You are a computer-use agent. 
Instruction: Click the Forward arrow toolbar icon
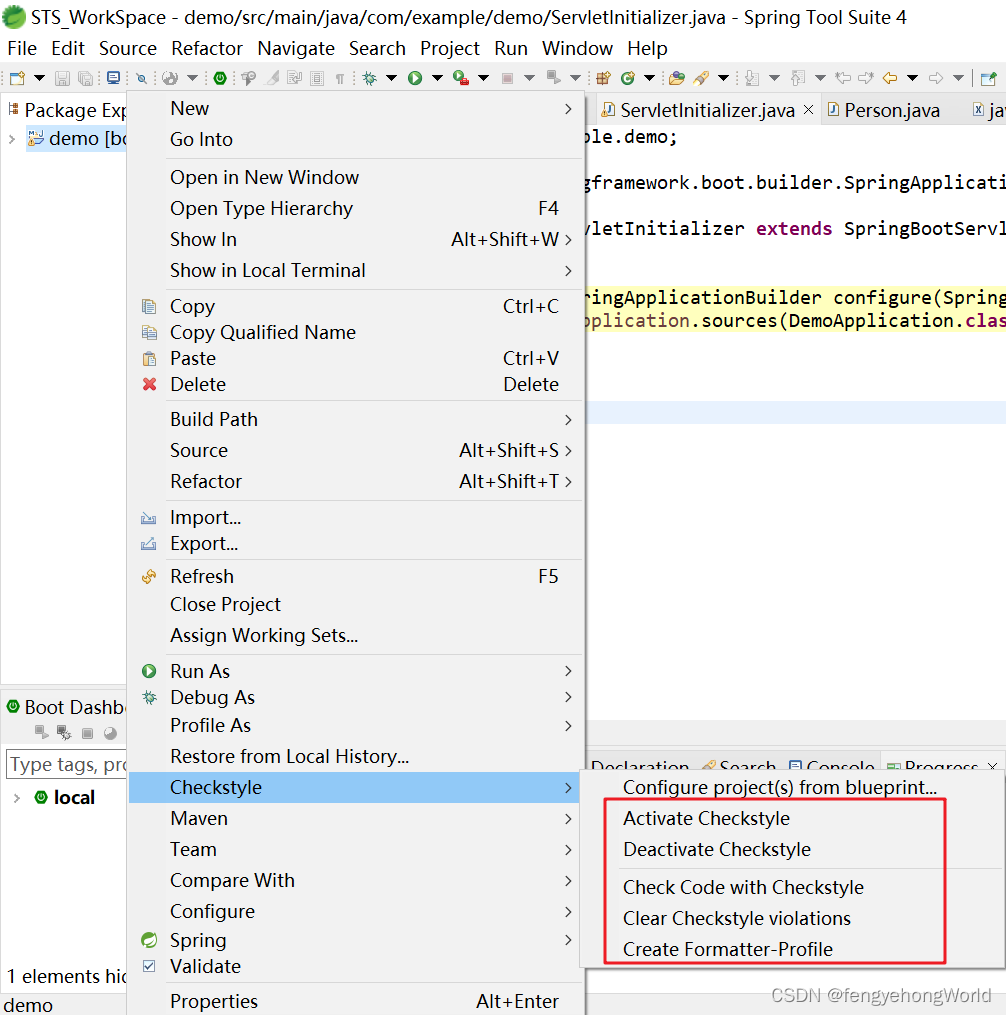click(x=936, y=78)
